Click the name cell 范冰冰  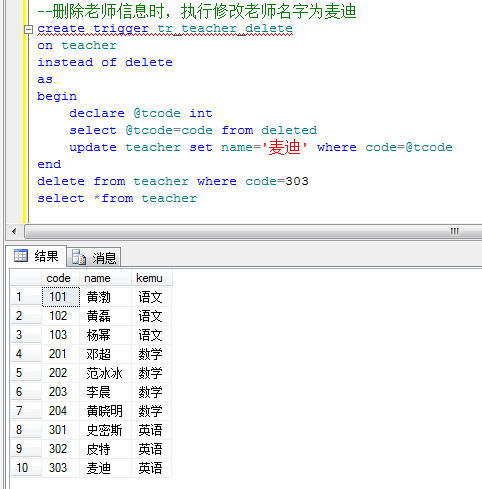click(x=105, y=373)
